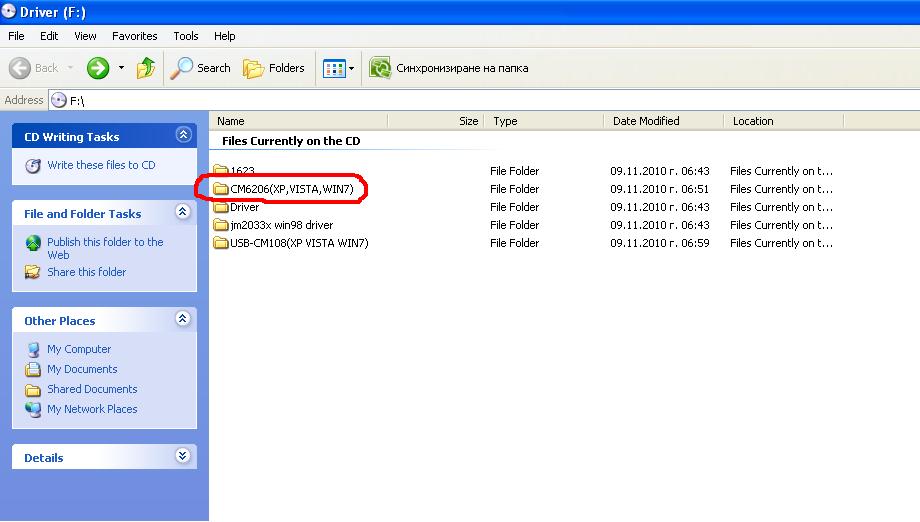Click the Driver (F:) title bar disc icon
This screenshot has height=522, width=920.
pos(9,11)
